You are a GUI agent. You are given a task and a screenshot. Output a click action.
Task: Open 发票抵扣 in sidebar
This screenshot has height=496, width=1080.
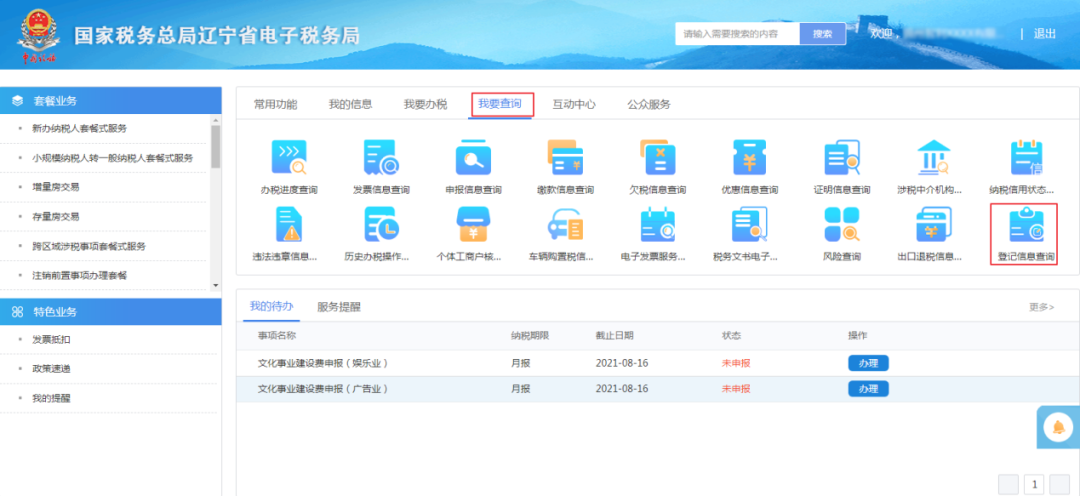(x=51, y=340)
